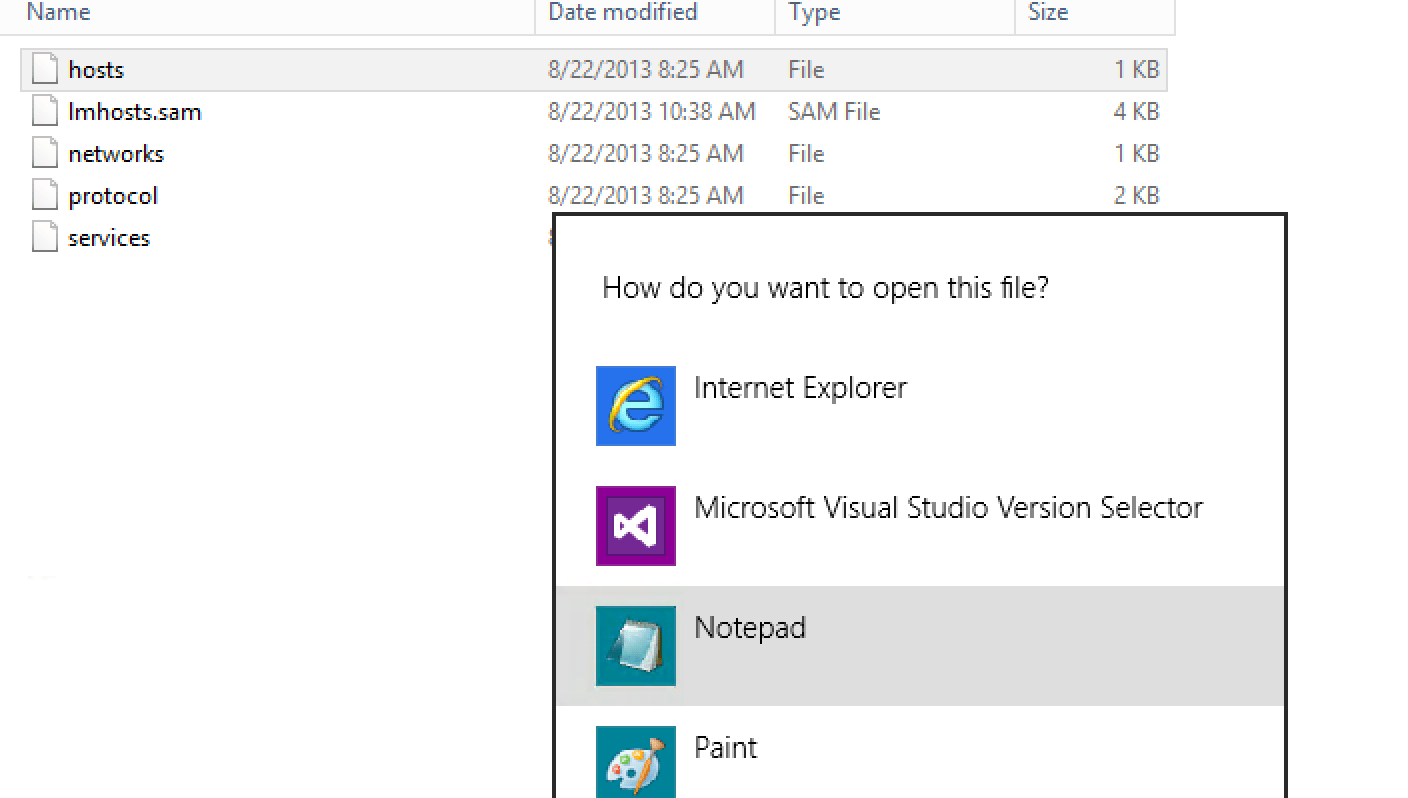Sort files by the Type column
1408x798 pixels.
[x=813, y=13]
